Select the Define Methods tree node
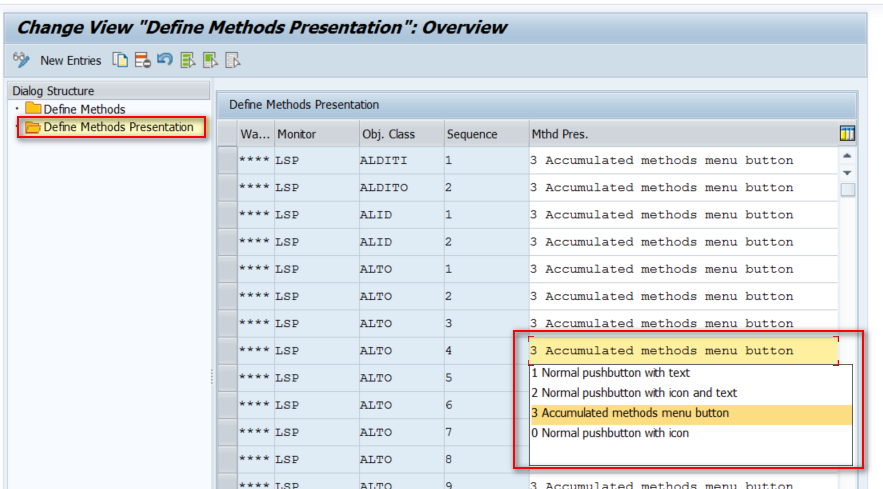Screen dimensions: 883x489 [x=84, y=109]
